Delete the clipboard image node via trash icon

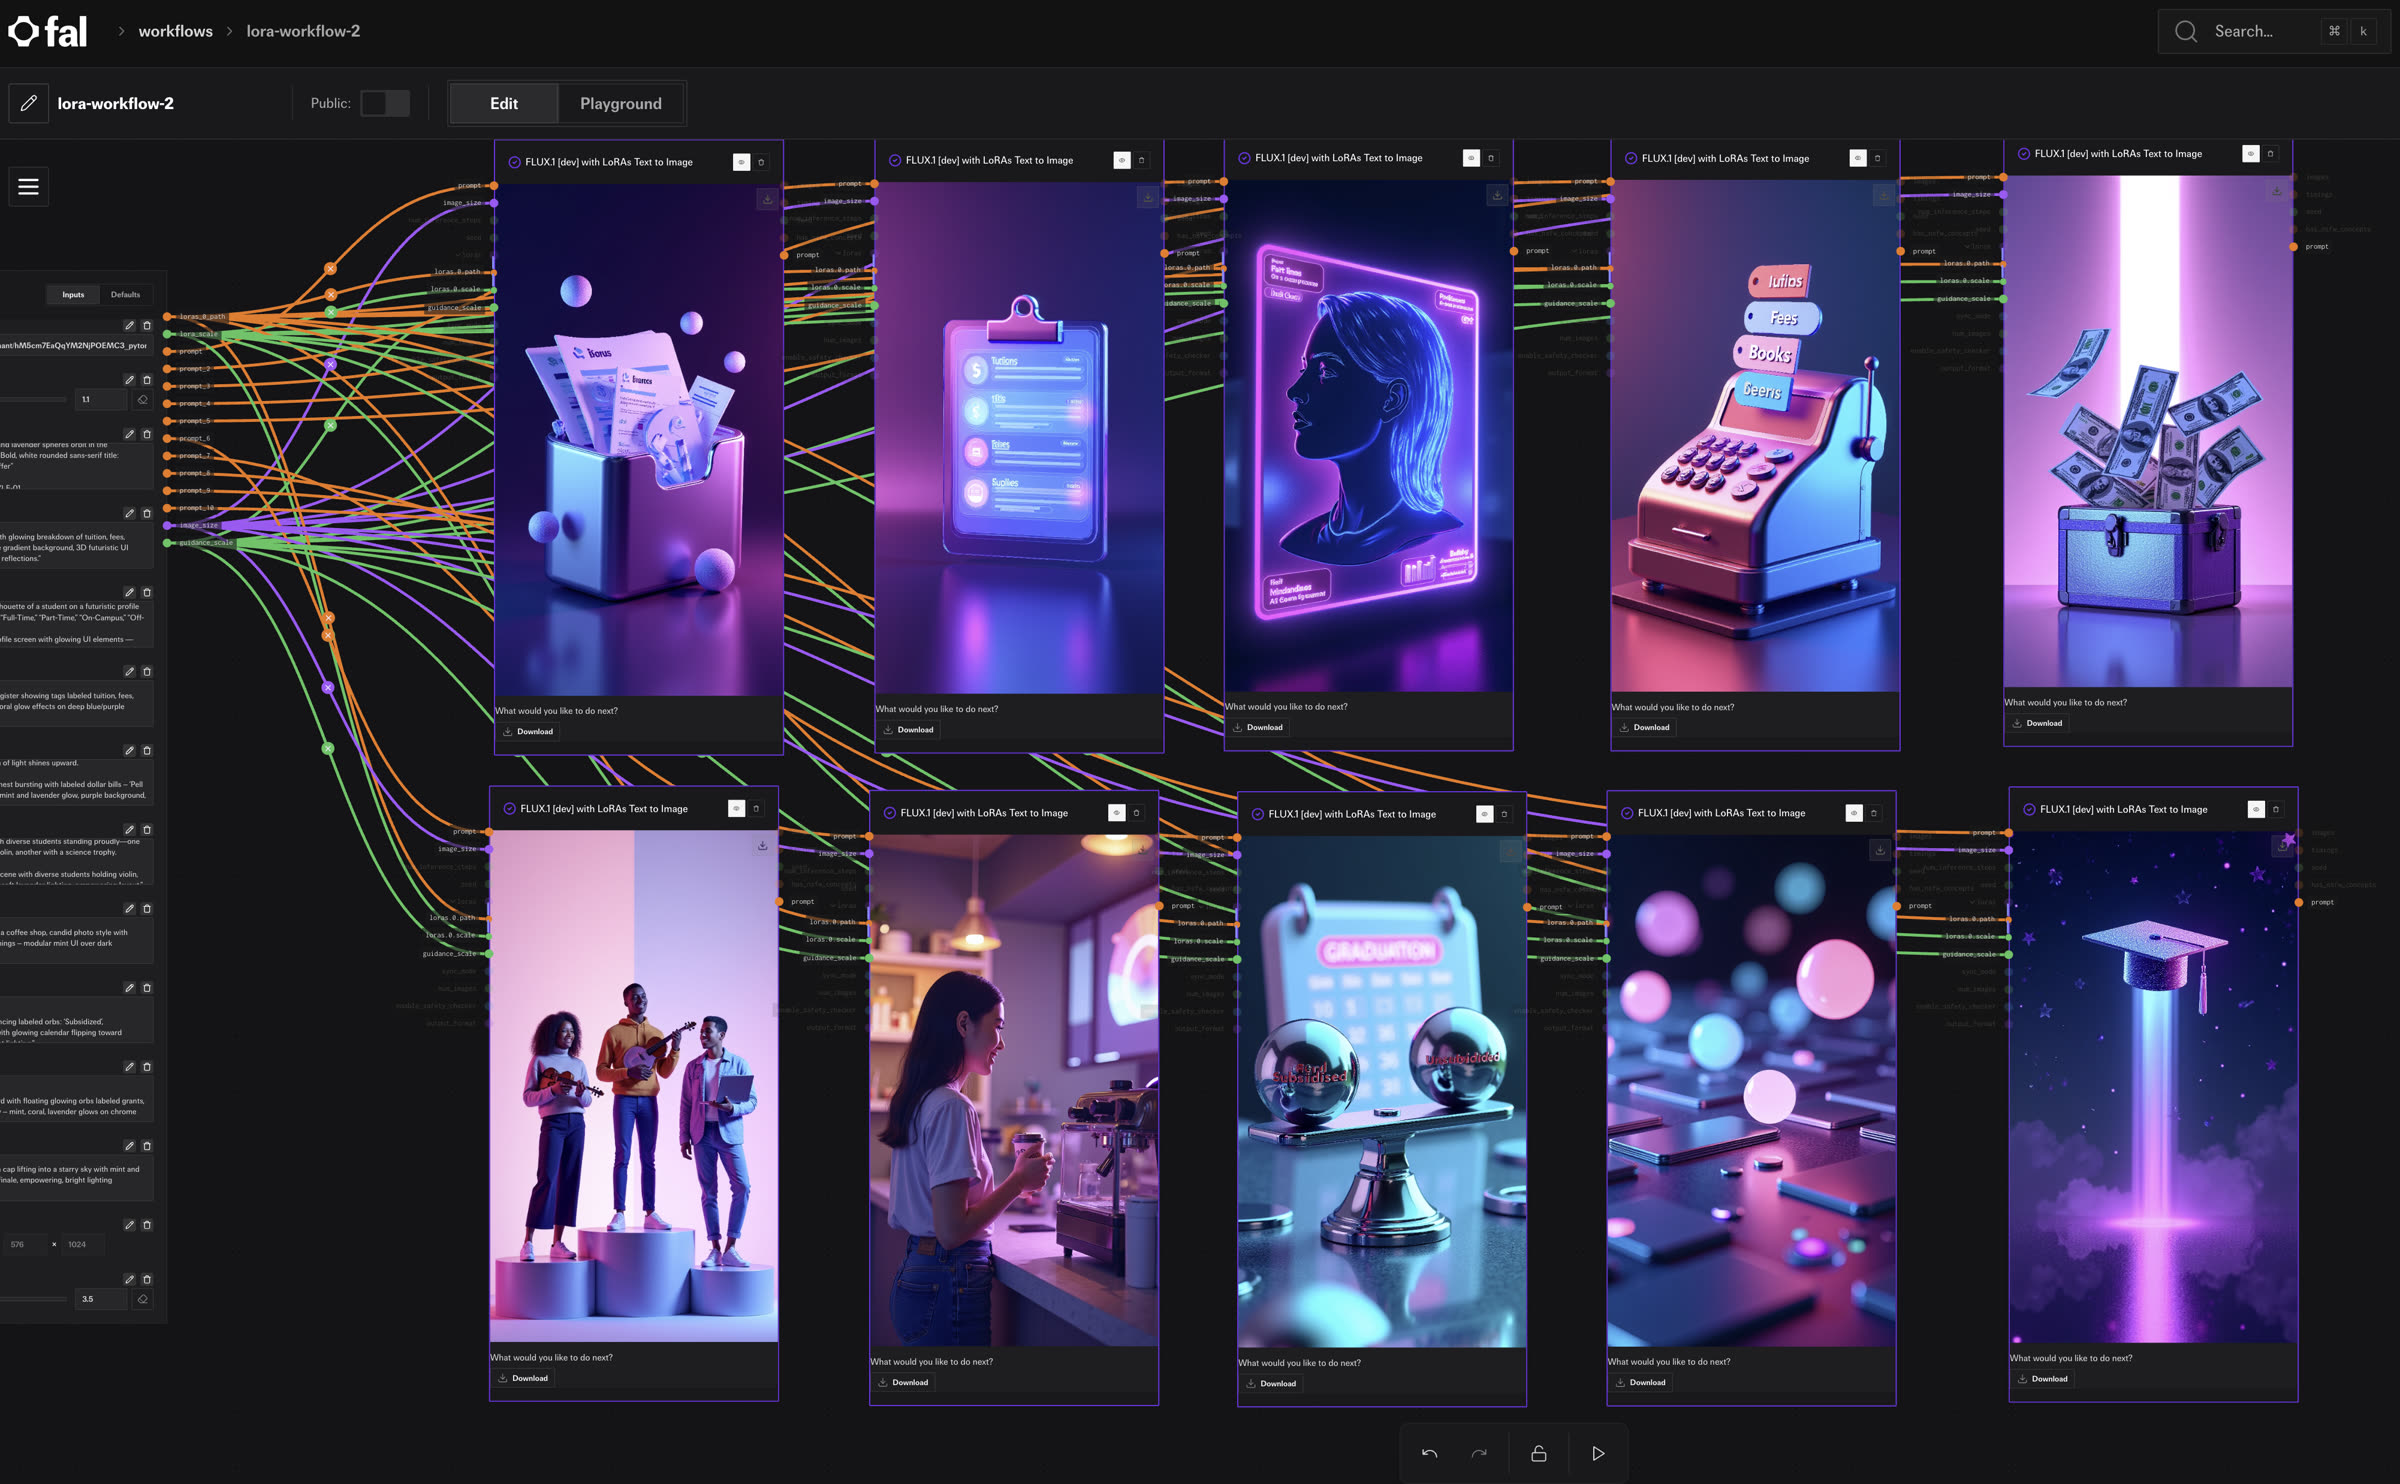click(1142, 160)
